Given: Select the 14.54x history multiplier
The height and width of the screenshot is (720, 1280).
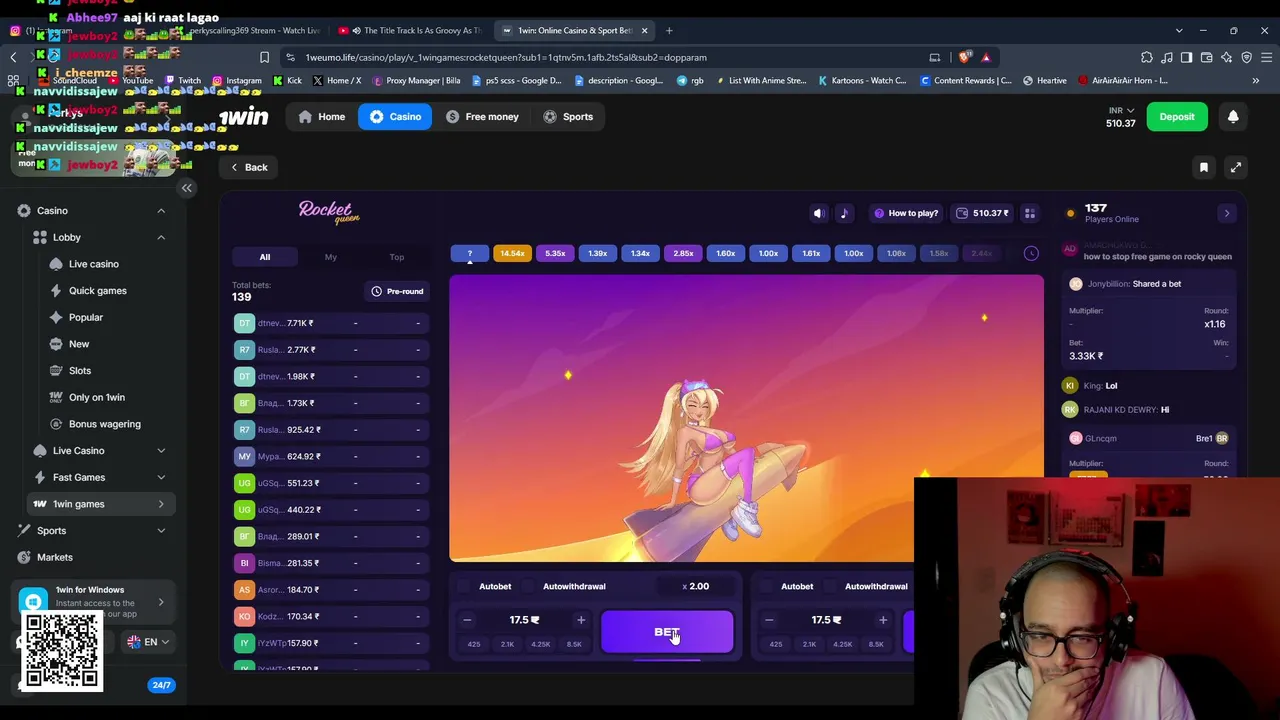Looking at the screenshot, I should (x=512, y=253).
